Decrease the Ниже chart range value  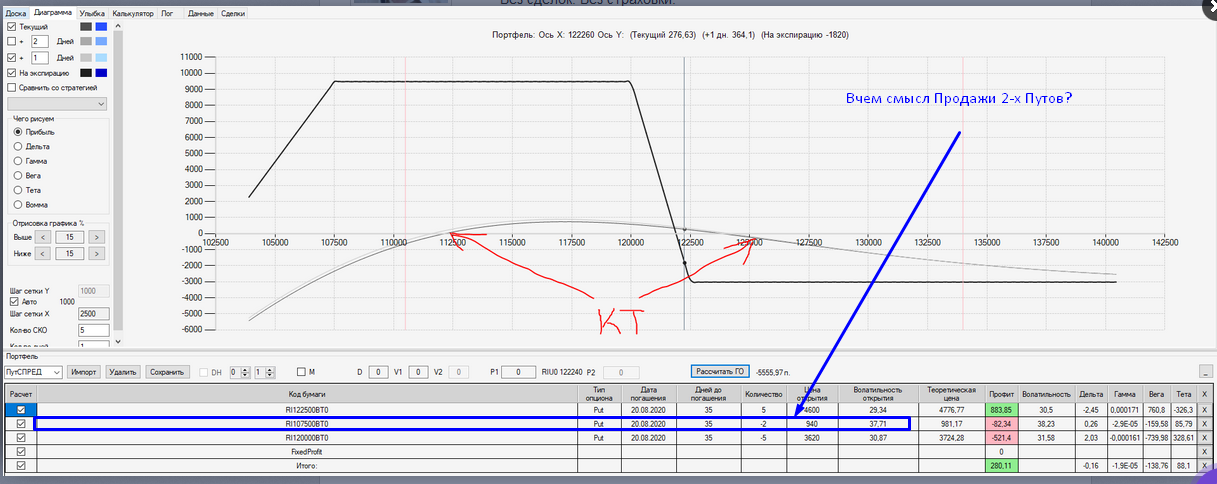pos(42,254)
